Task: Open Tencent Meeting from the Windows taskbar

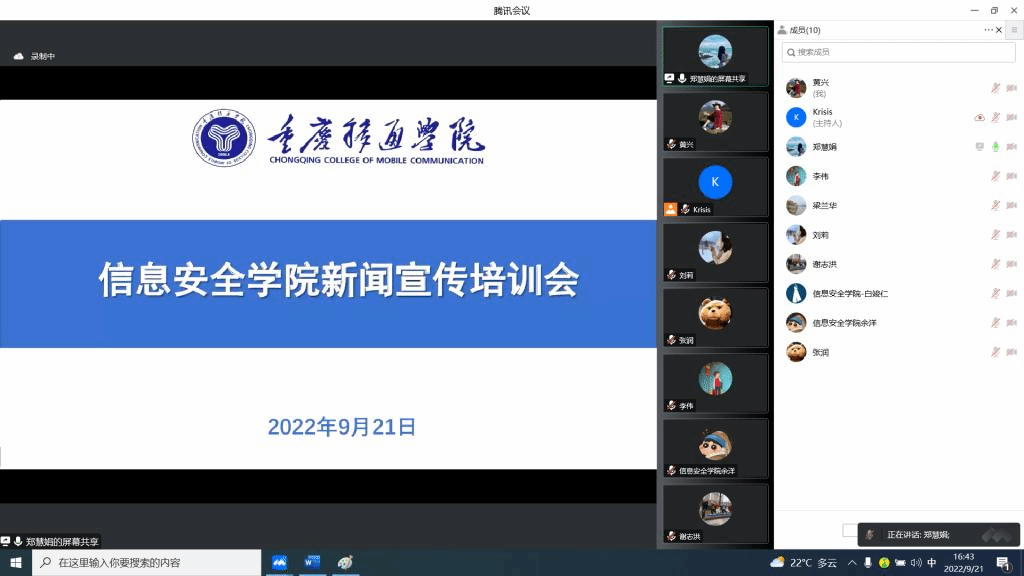Action: click(280, 563)
